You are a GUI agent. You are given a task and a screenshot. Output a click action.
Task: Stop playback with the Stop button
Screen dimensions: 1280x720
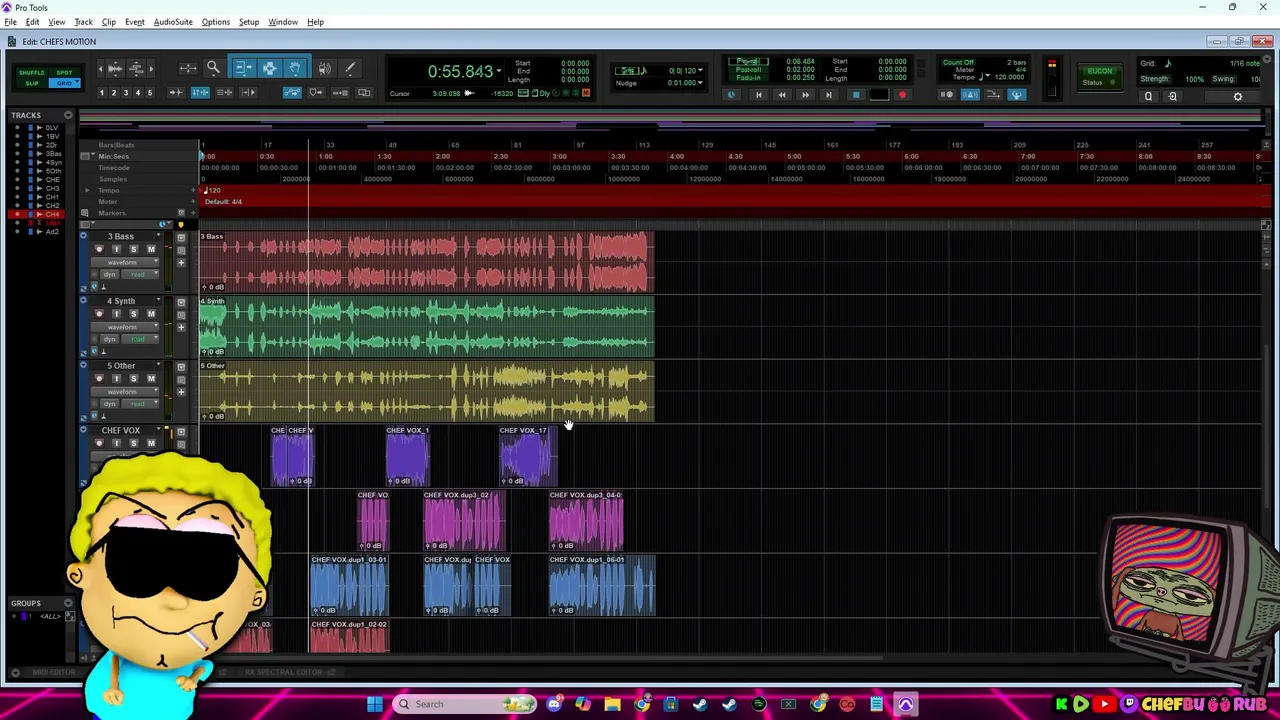pyautogui.click(x=855, y=95)
